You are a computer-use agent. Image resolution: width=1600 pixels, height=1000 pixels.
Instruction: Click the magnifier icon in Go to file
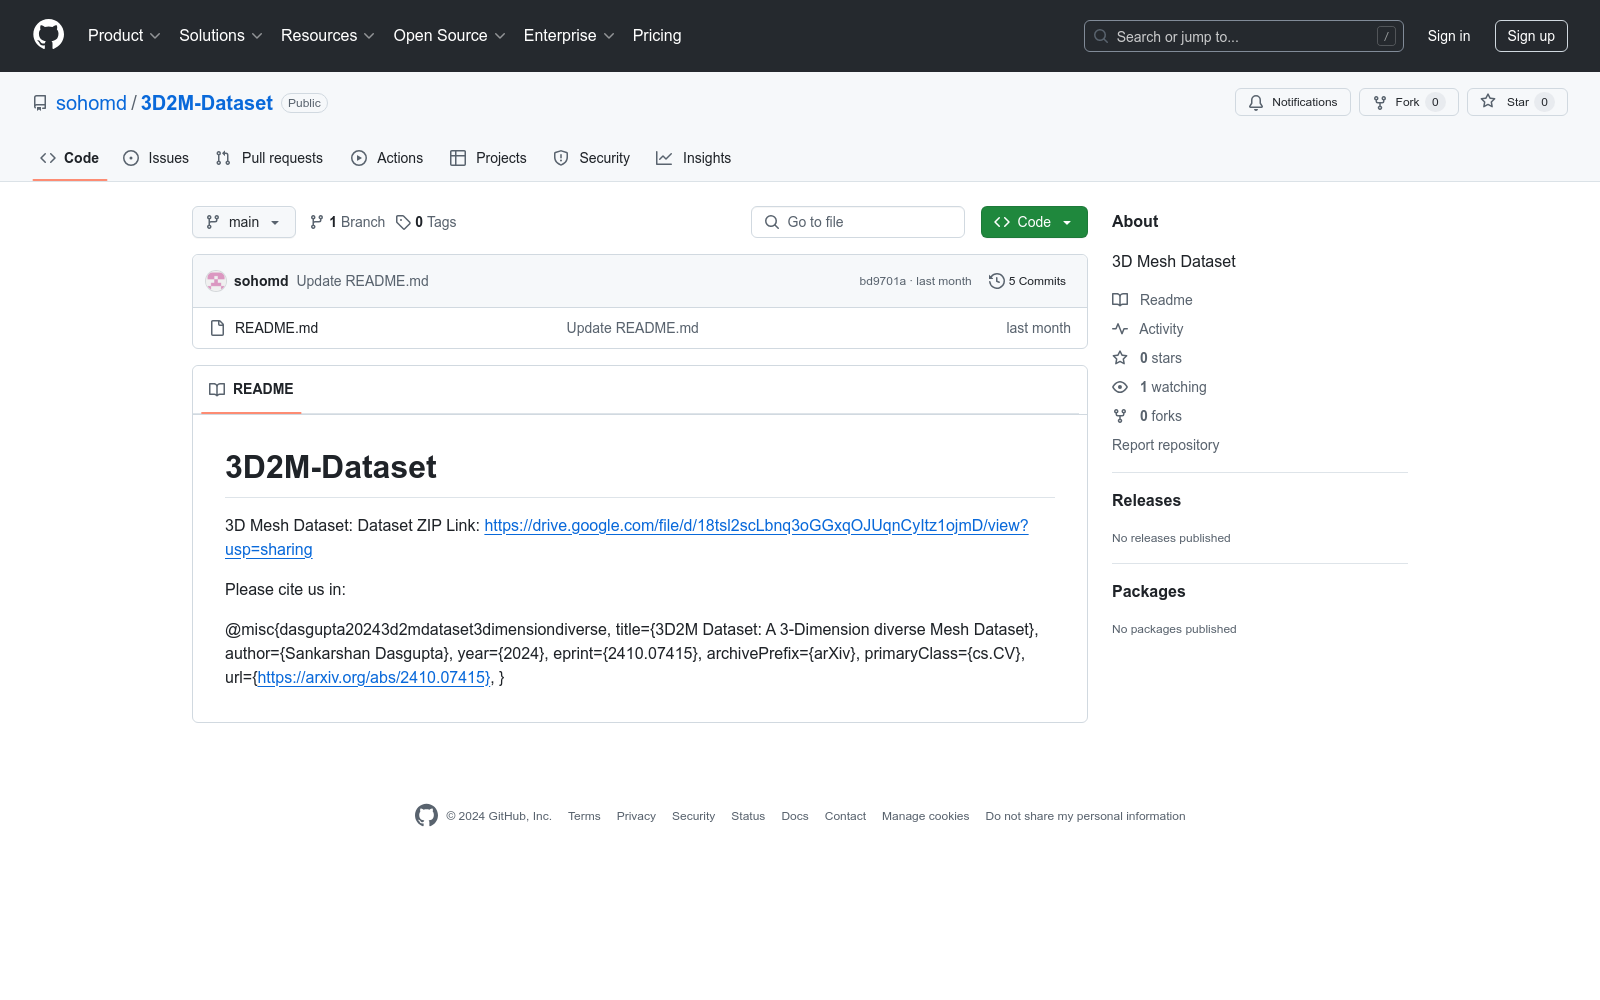point(772,222)
